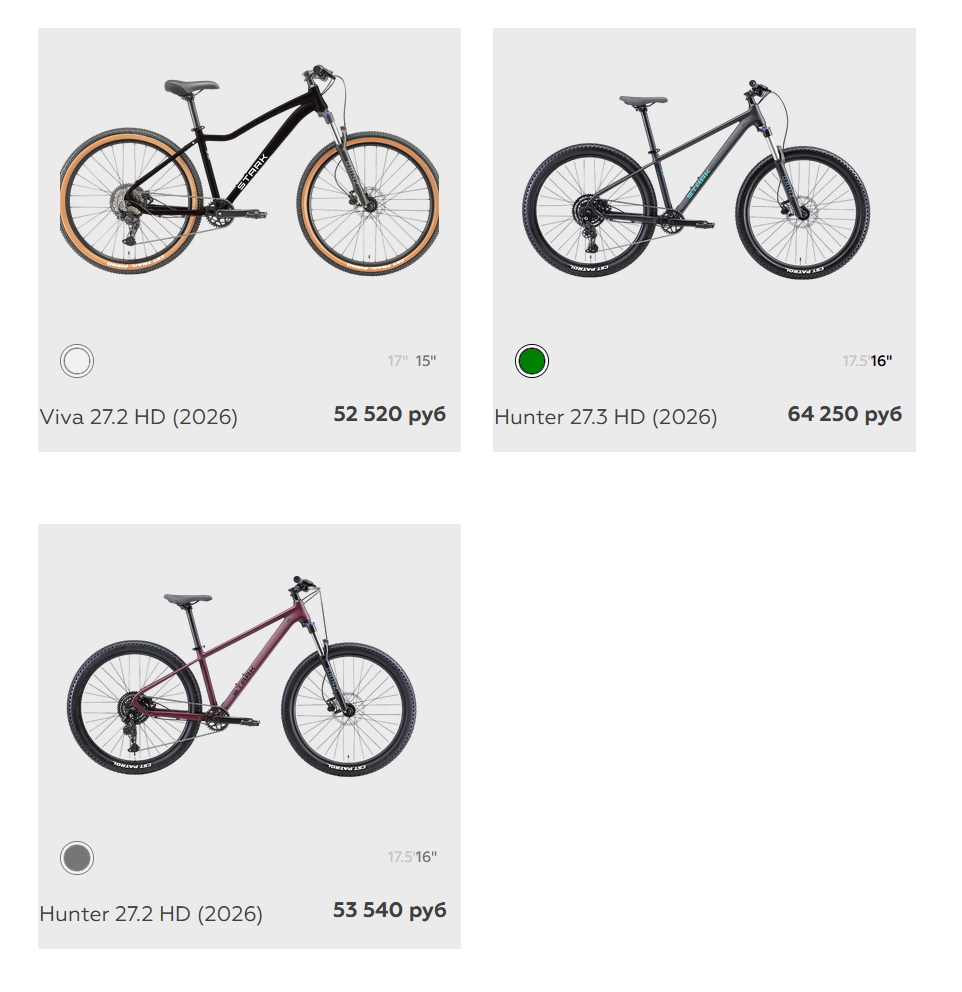Choose the 17.5" frame size on Hunter 27.3
962x992 pixels.
pos(856,361)
